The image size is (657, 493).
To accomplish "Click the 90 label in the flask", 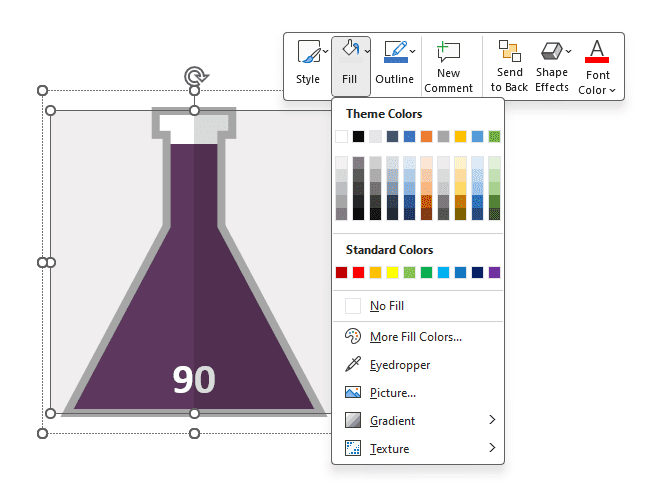I will (x=194, y=380).
